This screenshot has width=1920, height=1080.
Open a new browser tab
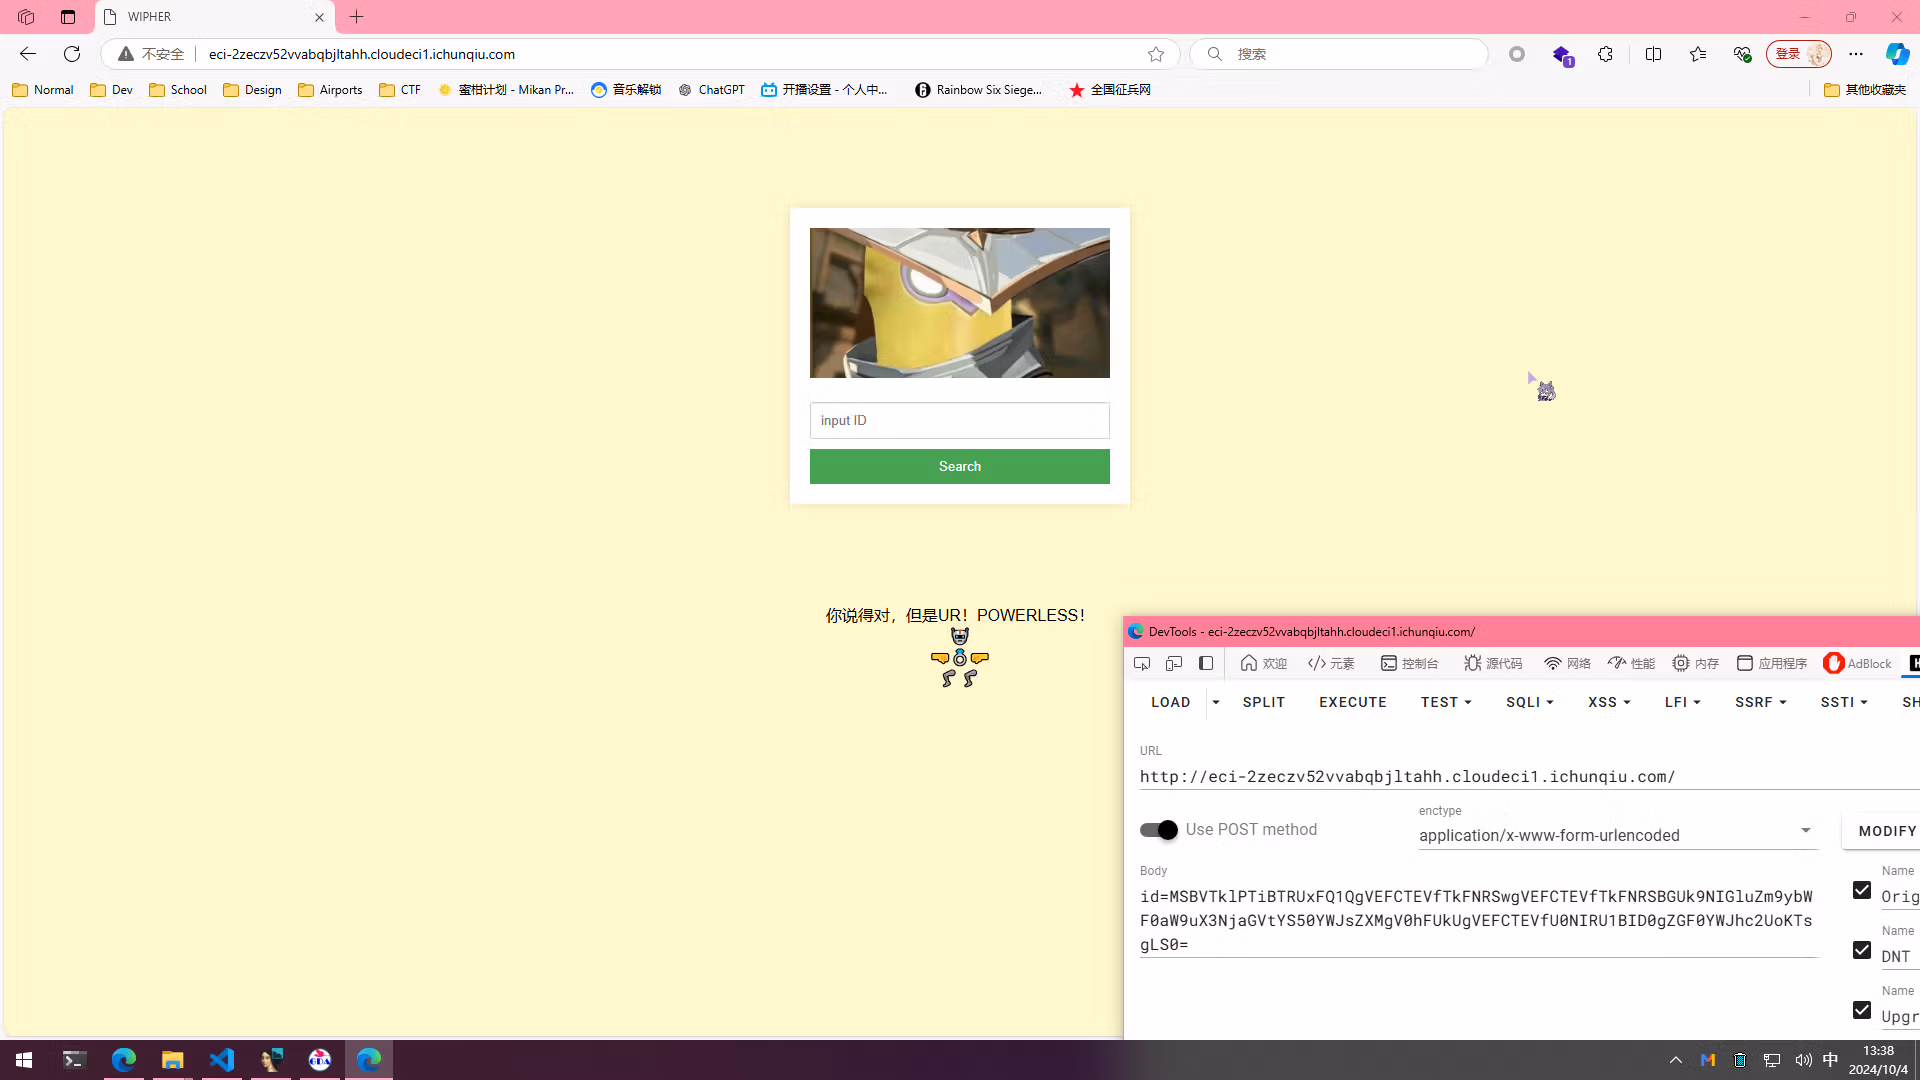[357, 17]
